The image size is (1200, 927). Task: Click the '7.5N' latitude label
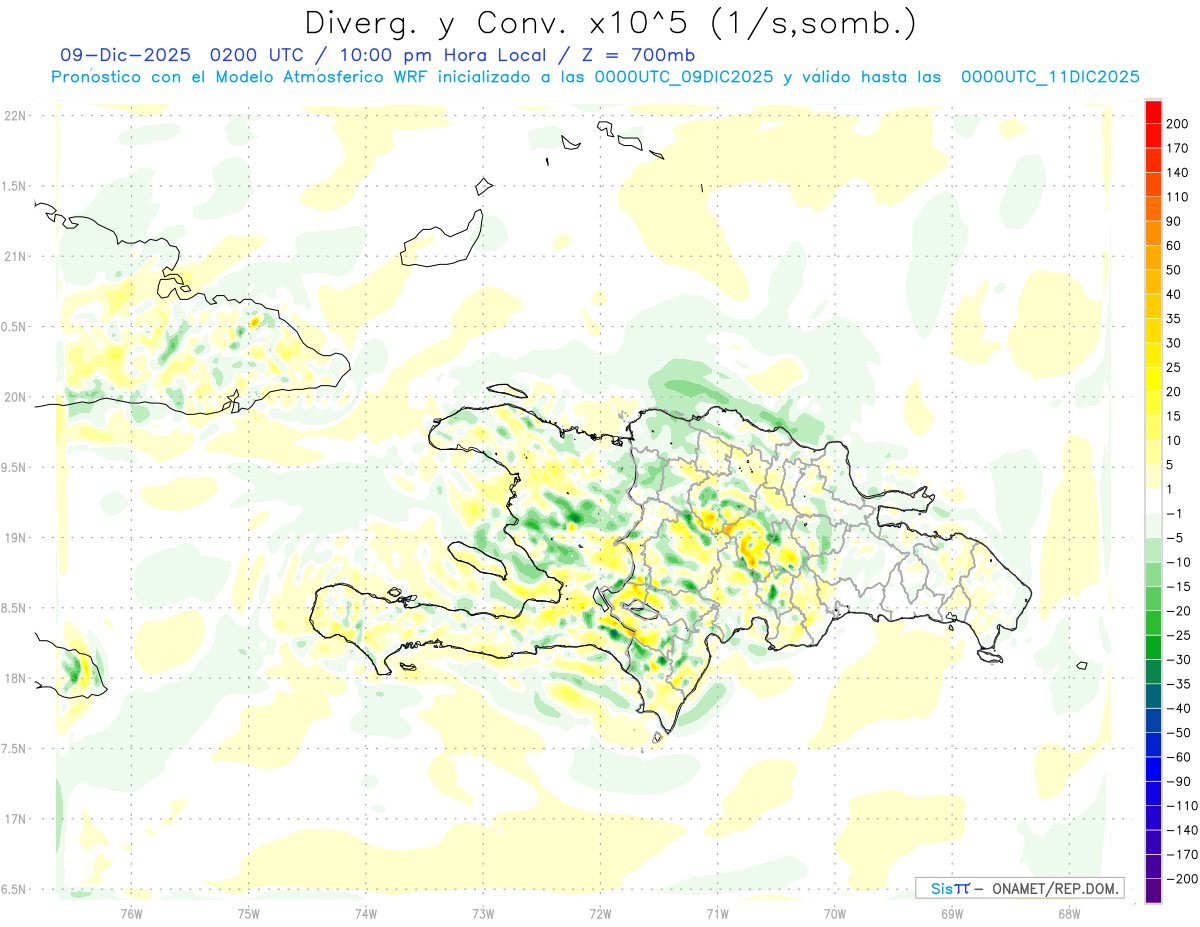click(x=15, y=749)
